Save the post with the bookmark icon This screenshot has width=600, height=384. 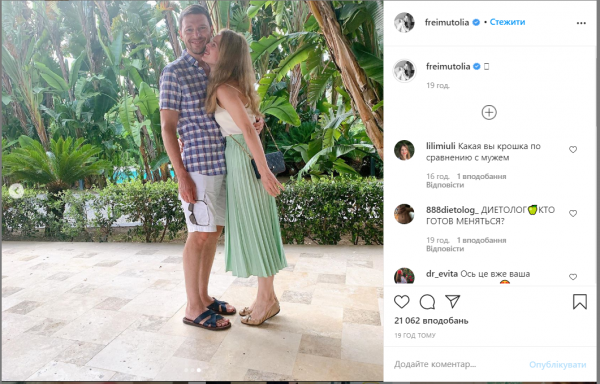(580, 302)
